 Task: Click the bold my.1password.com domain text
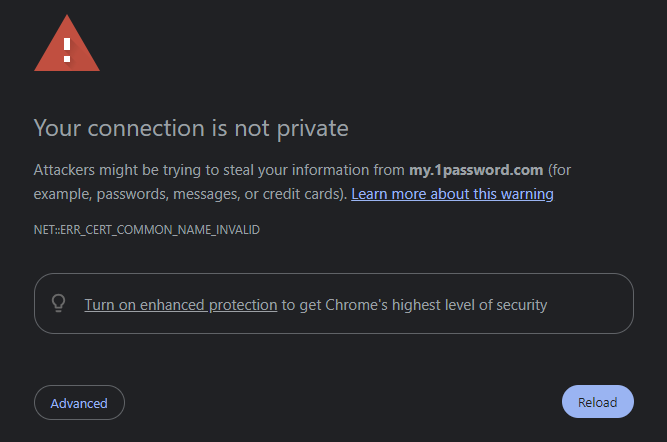[x=476, y=170]
